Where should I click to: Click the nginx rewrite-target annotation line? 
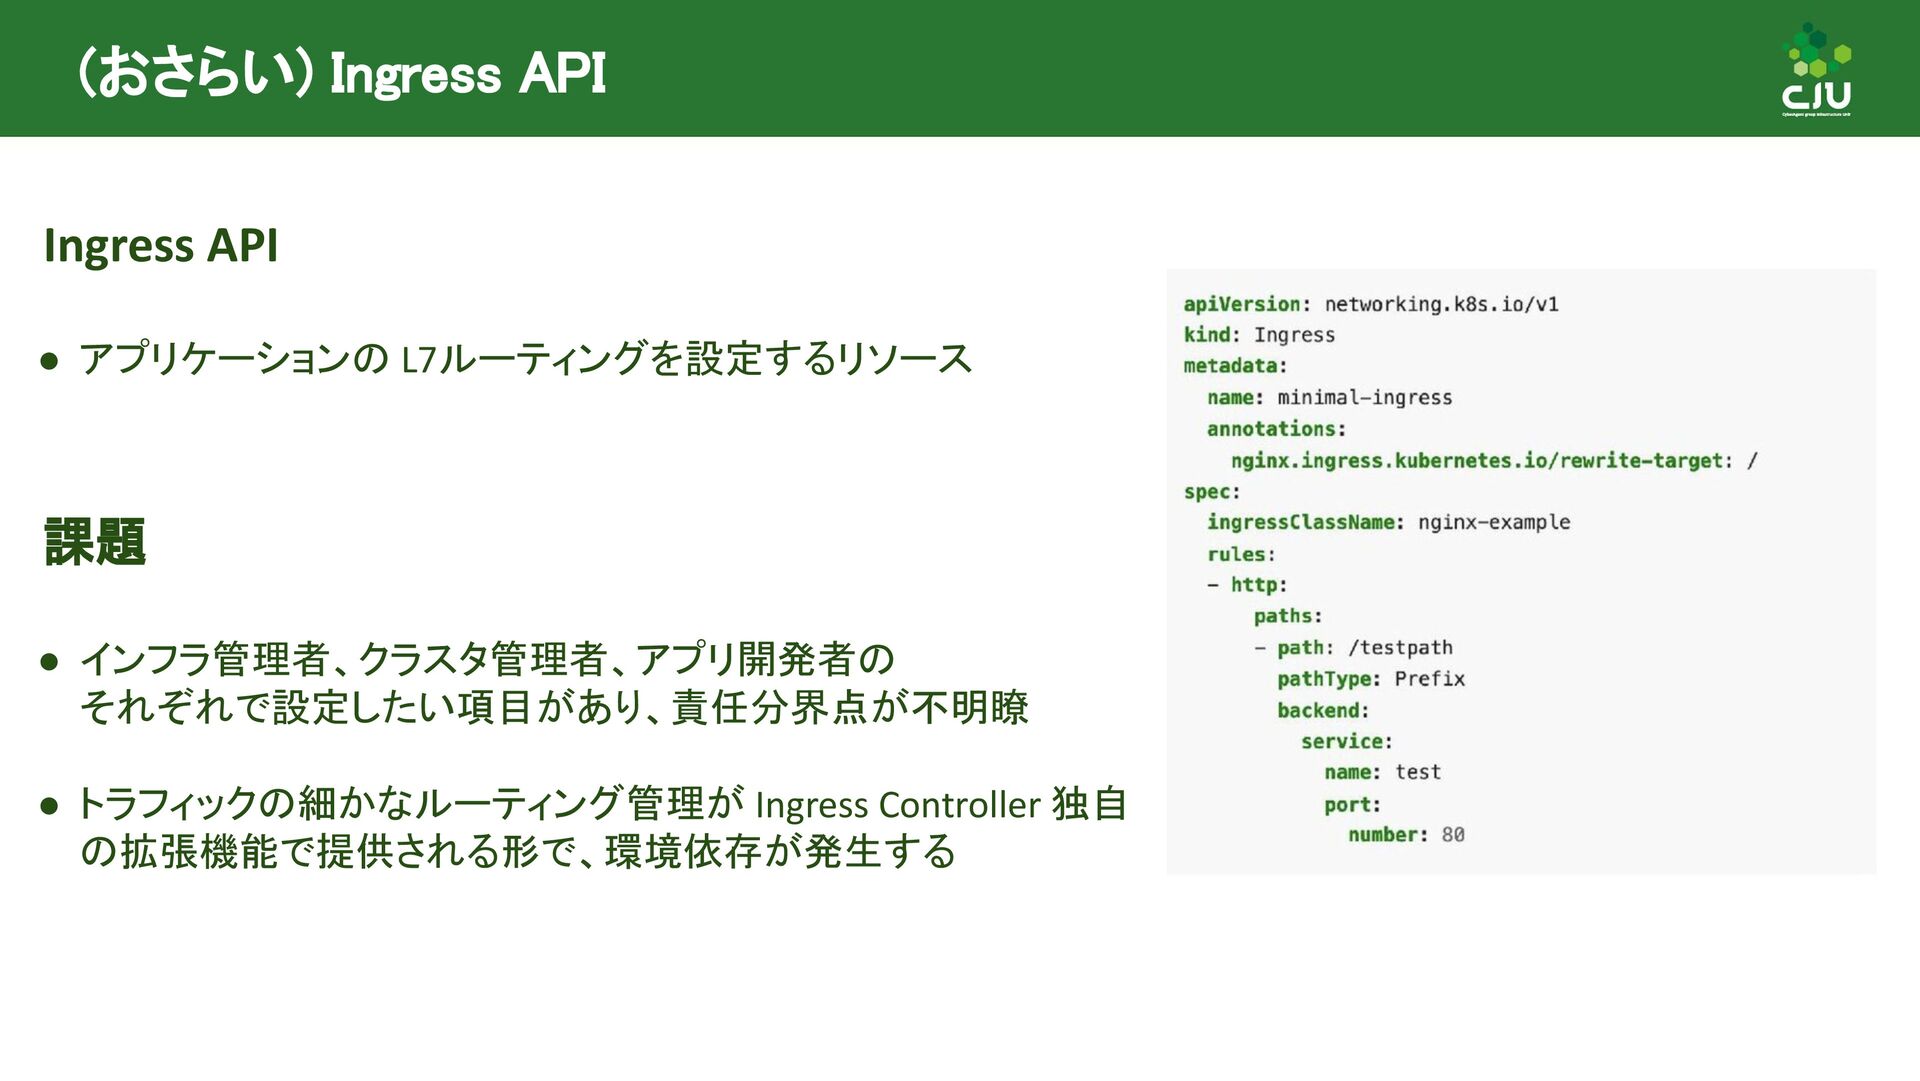(1493, 461)
